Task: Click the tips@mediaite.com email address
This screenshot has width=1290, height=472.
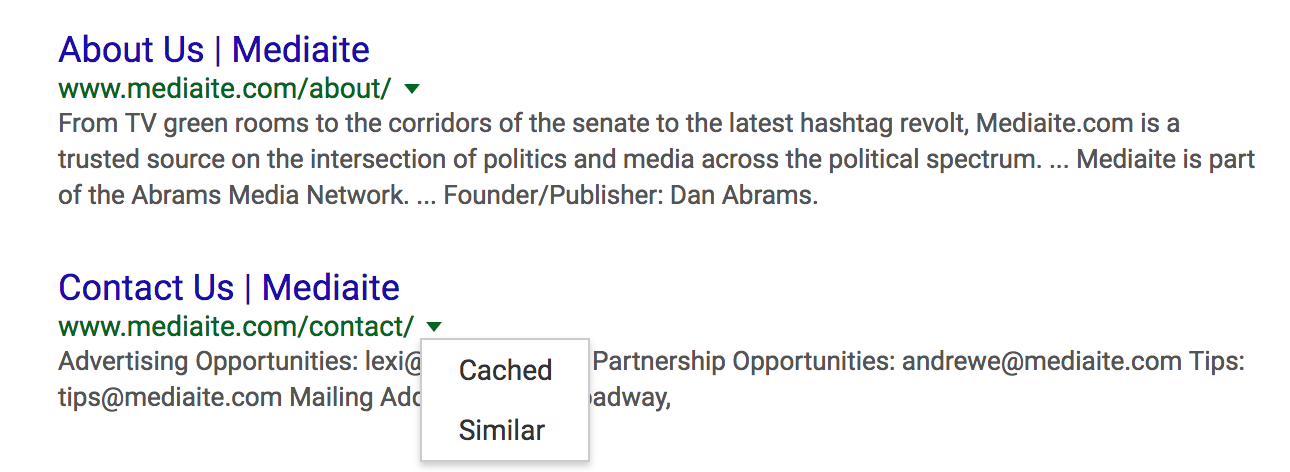Action: tap(170, 398)
